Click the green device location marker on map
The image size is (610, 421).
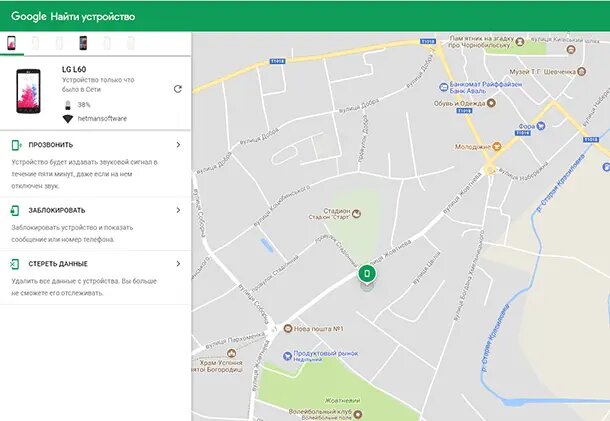366,274
